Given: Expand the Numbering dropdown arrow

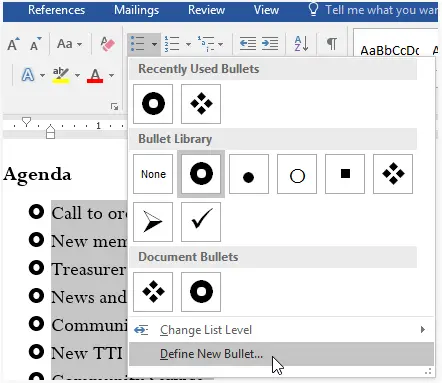Looking at the screenshot, I should coord(188,44).
